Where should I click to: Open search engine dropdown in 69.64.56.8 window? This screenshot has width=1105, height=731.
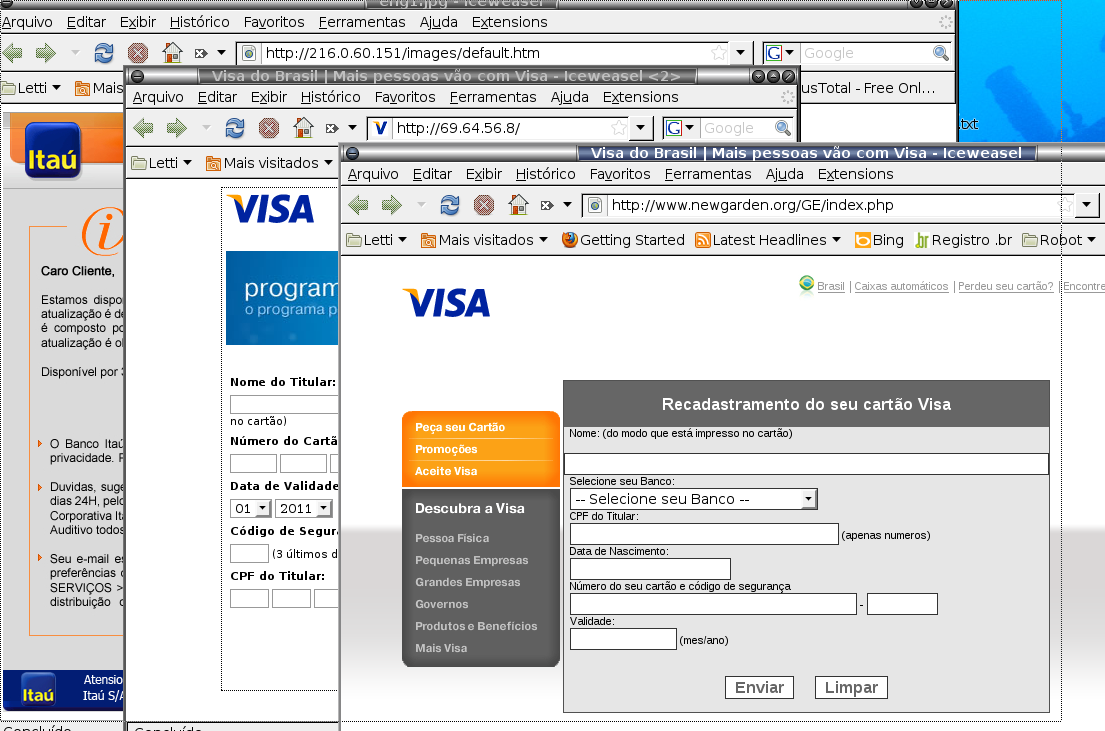coord(681,128)
